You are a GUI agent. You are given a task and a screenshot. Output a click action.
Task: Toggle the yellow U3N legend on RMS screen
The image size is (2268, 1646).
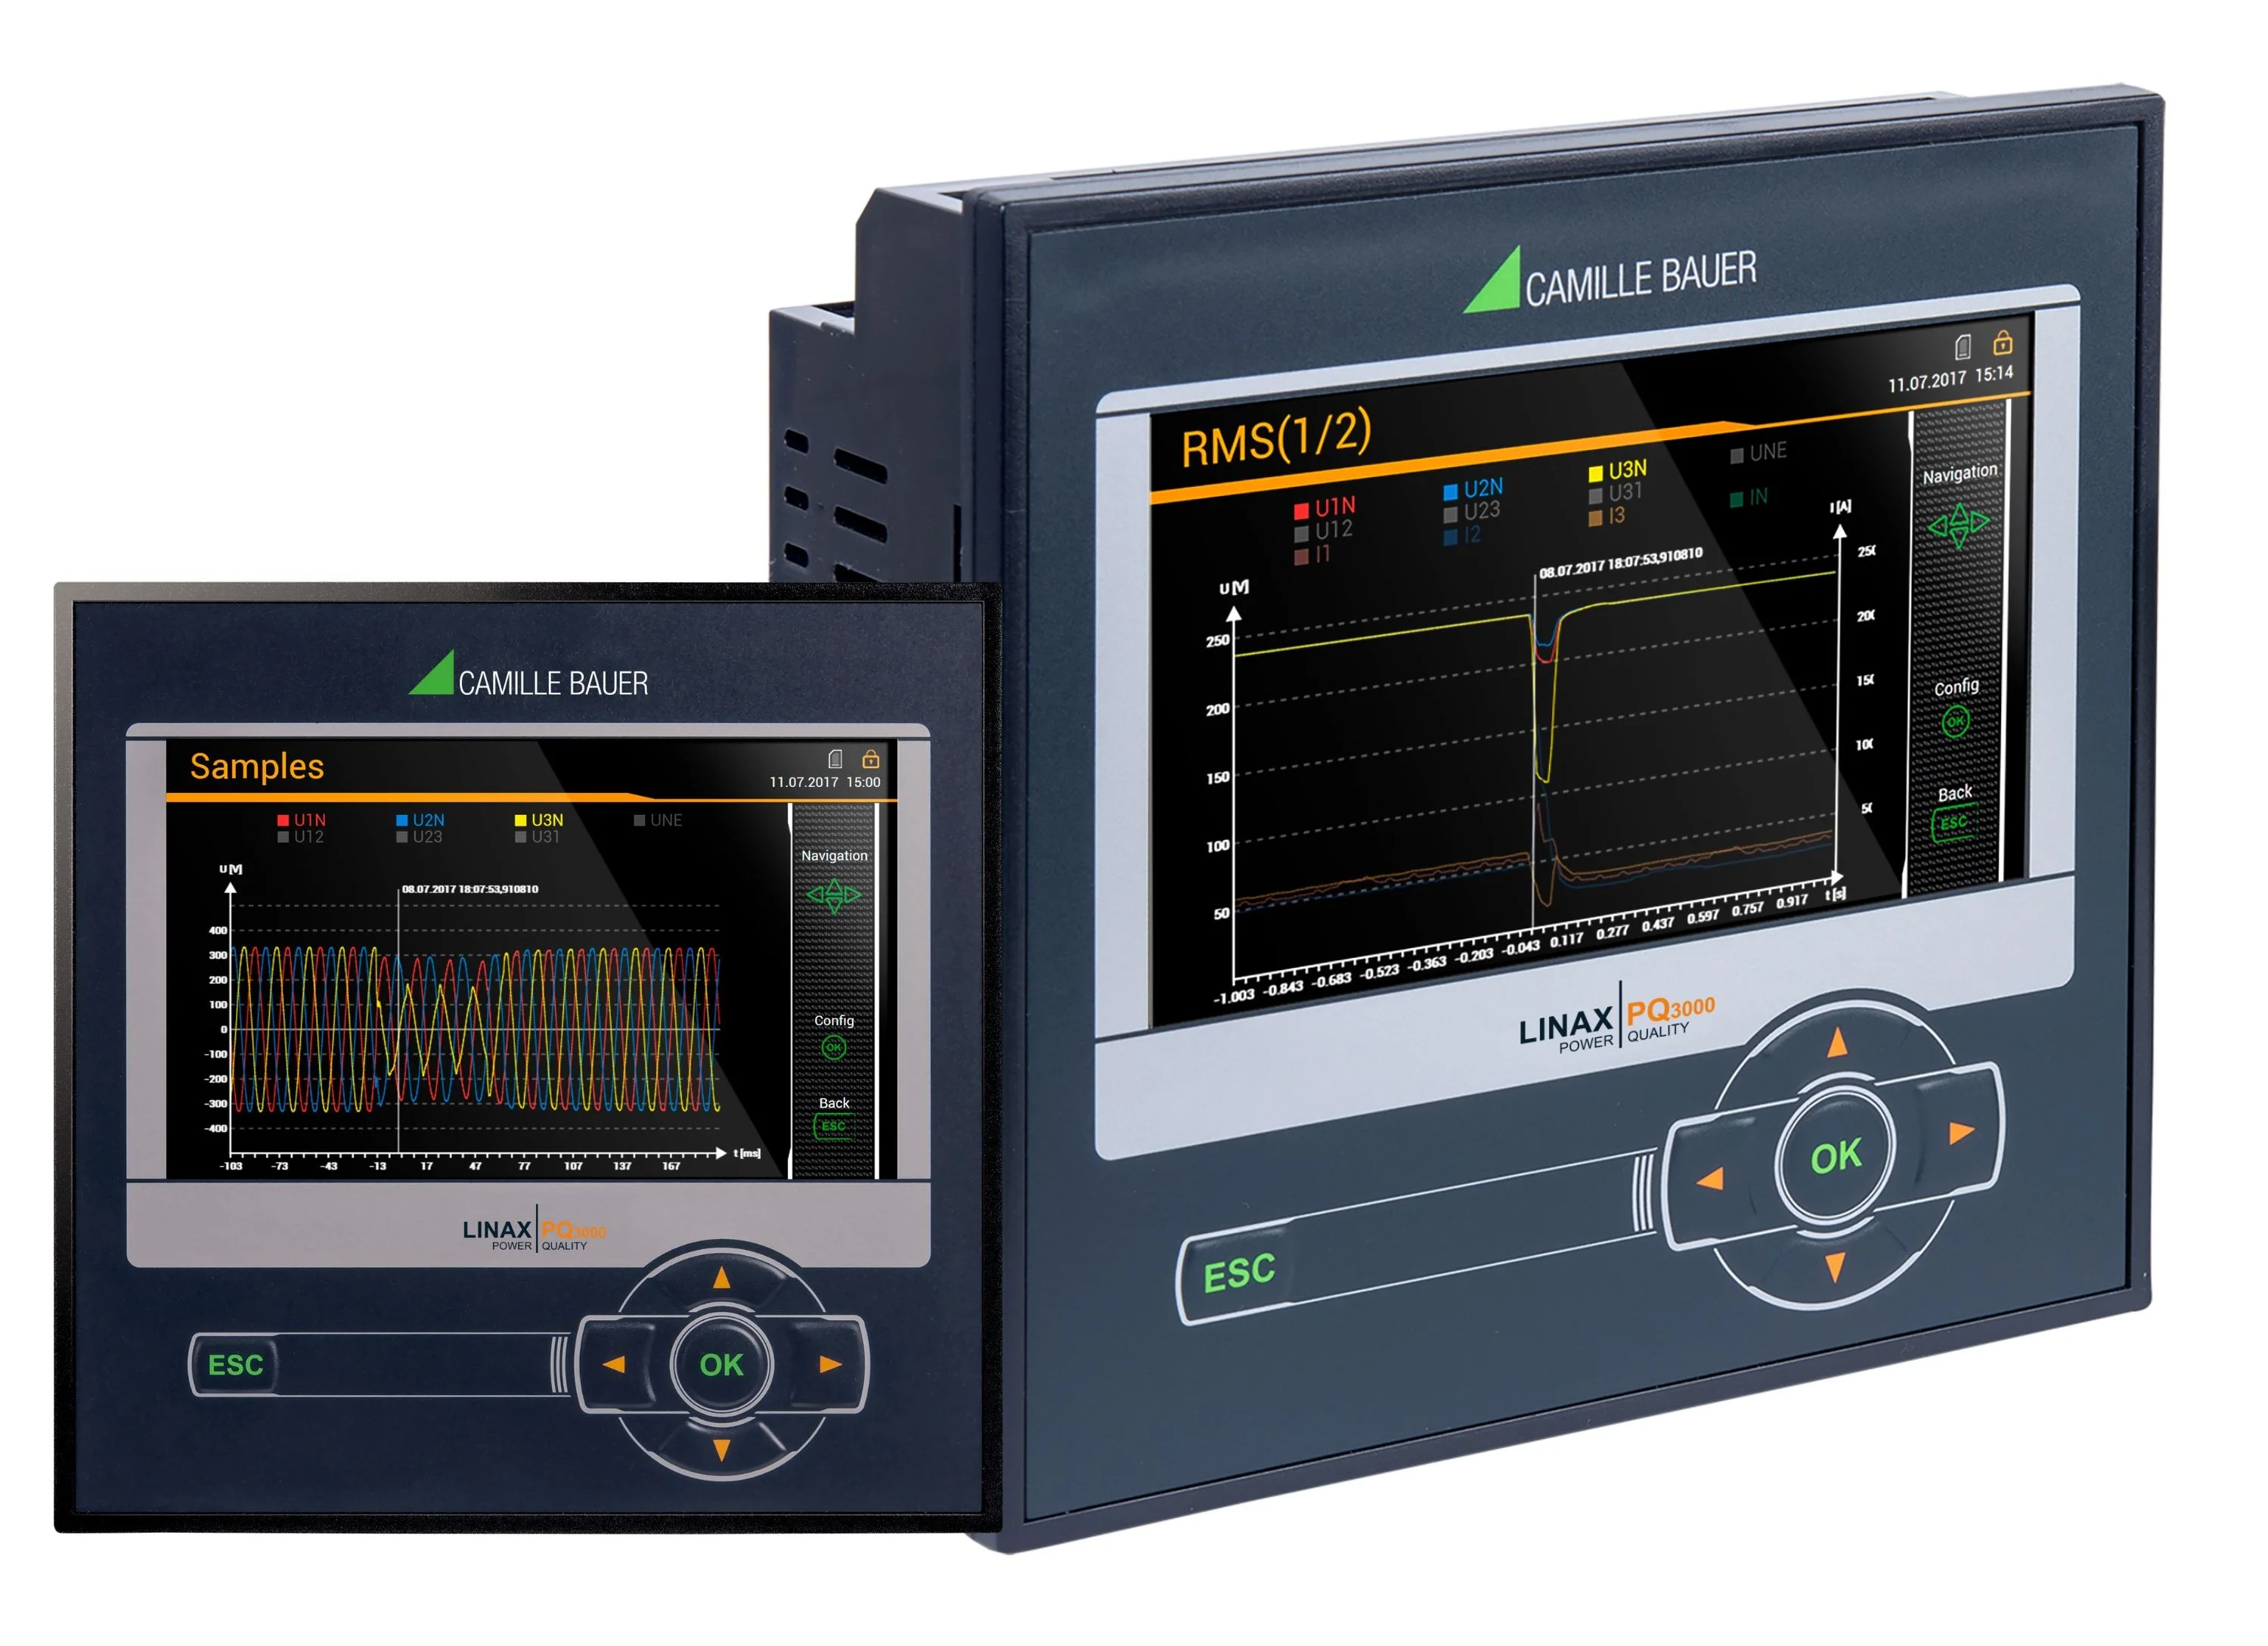tap(1617, 470)
